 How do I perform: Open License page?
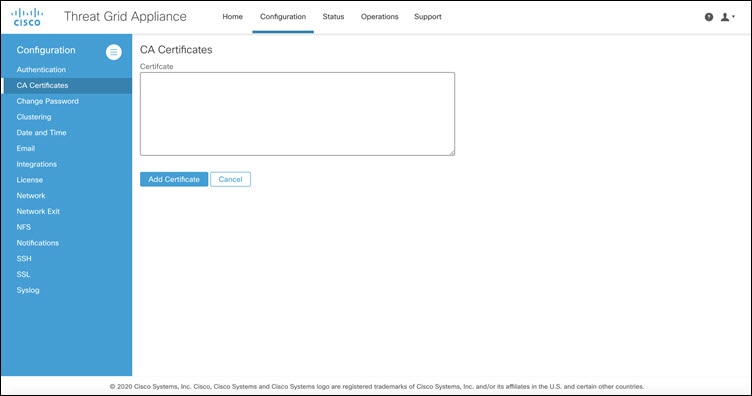[x=29, y=180]
